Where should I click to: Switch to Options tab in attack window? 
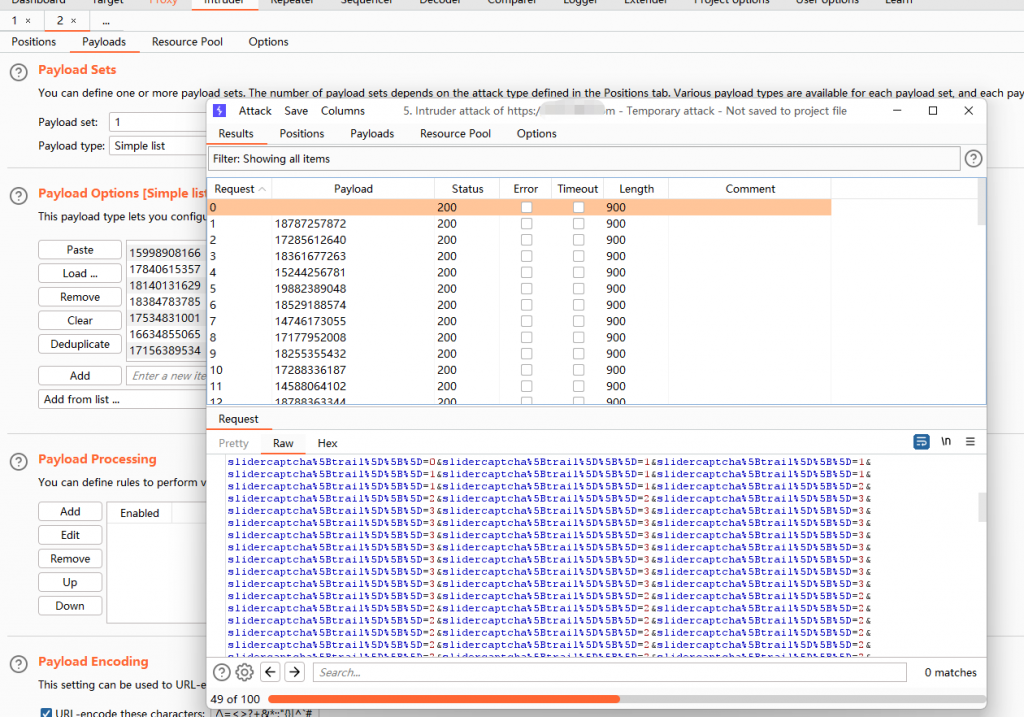[x=537, y=133]
